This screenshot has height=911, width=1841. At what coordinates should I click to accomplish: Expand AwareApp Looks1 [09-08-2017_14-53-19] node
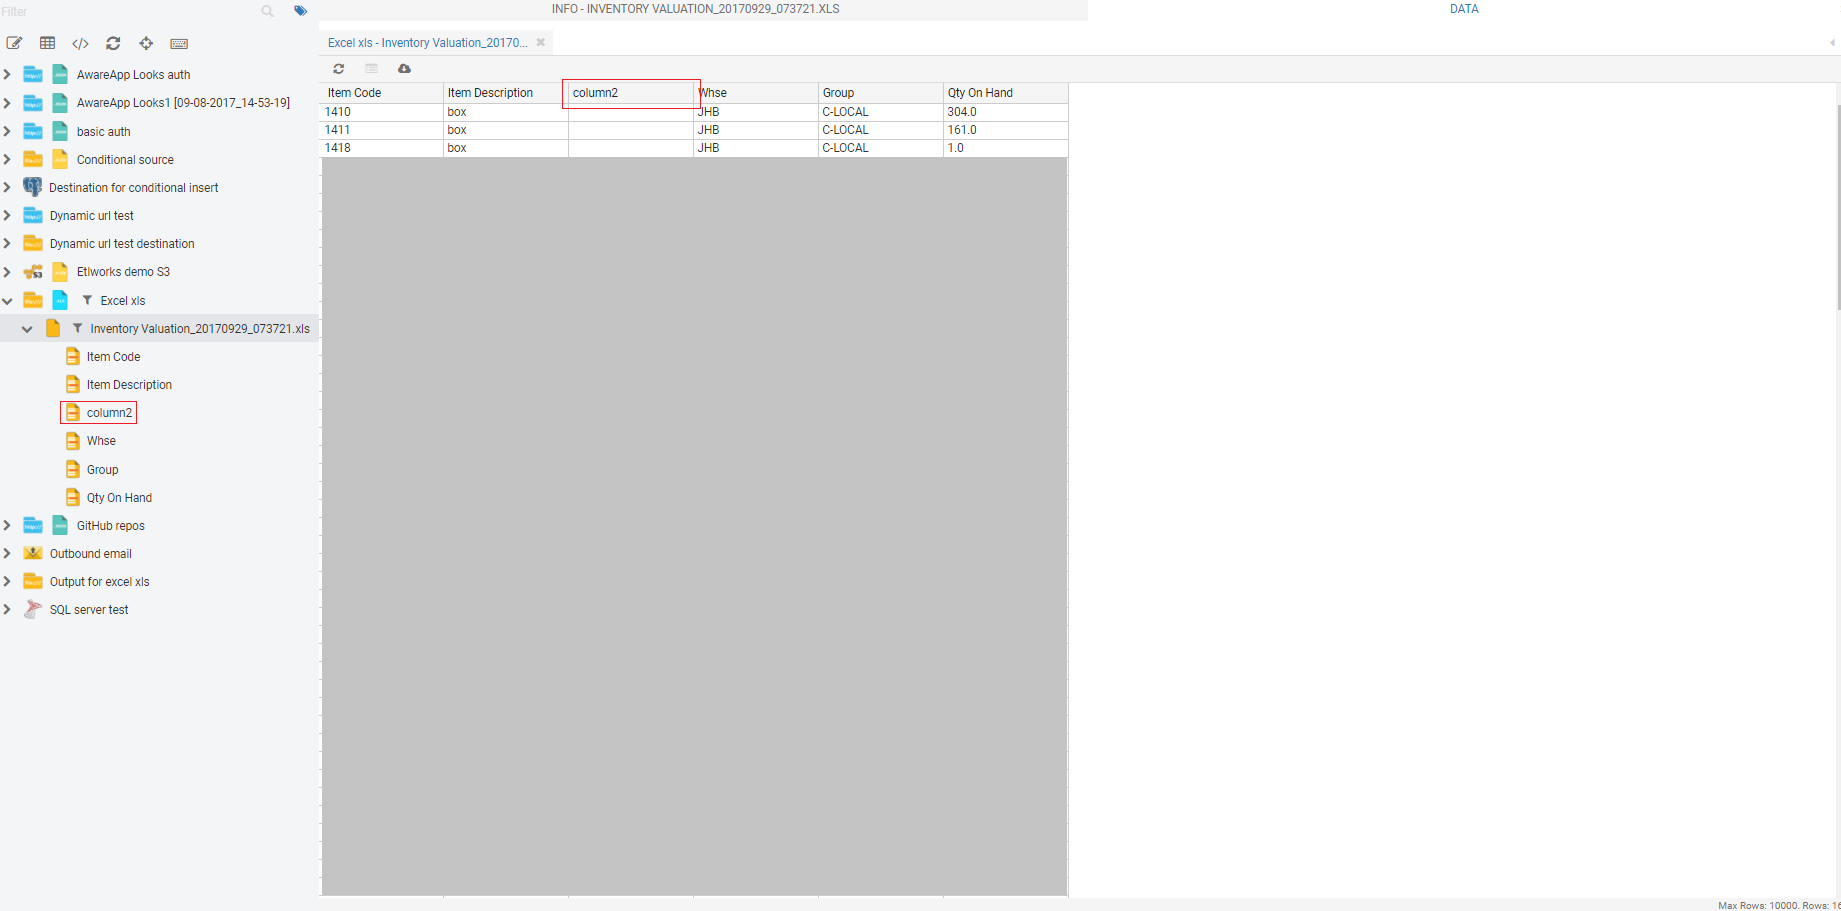(x=7, y=102)
